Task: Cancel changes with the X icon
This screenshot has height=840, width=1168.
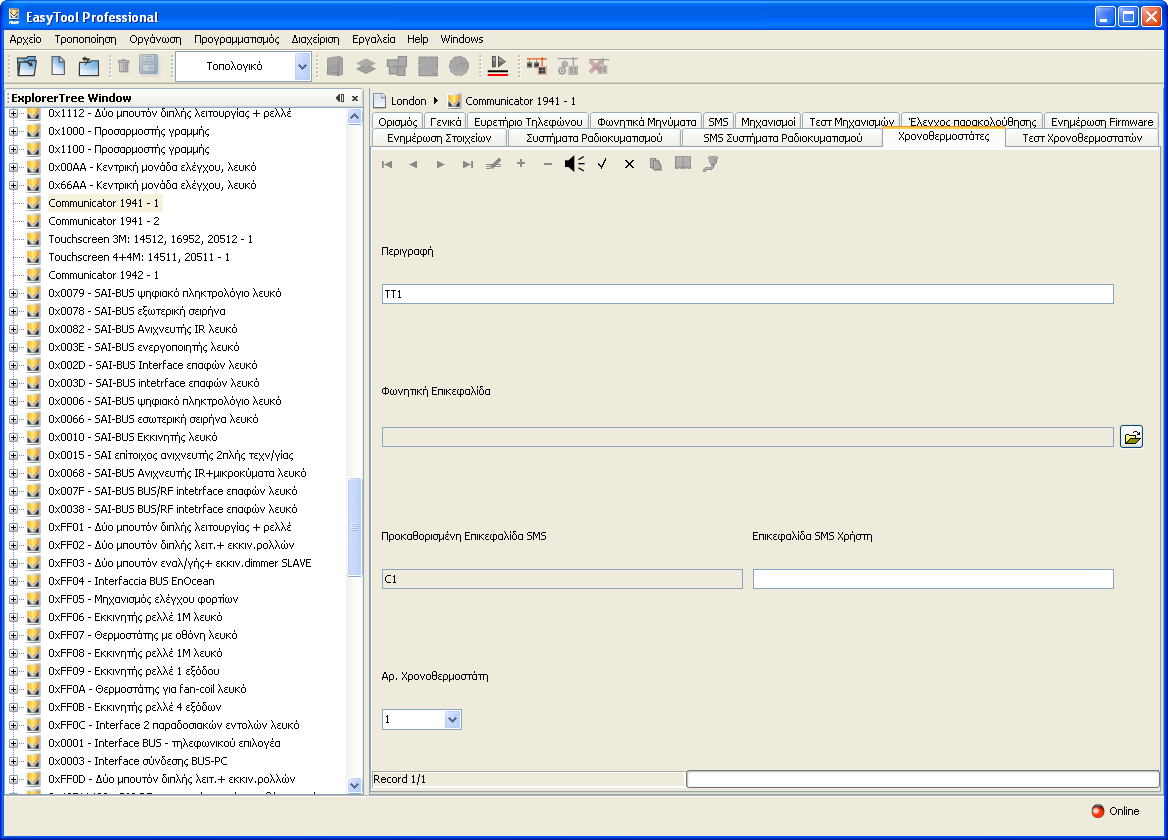Action: pyautogui.click(x=629, y=164)
